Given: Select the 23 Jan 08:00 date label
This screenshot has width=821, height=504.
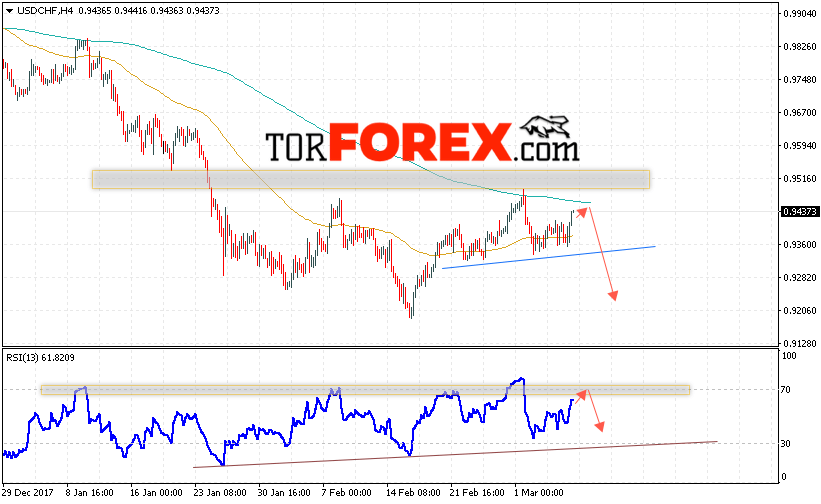Looking at the screenshot, I should point(220,493).
